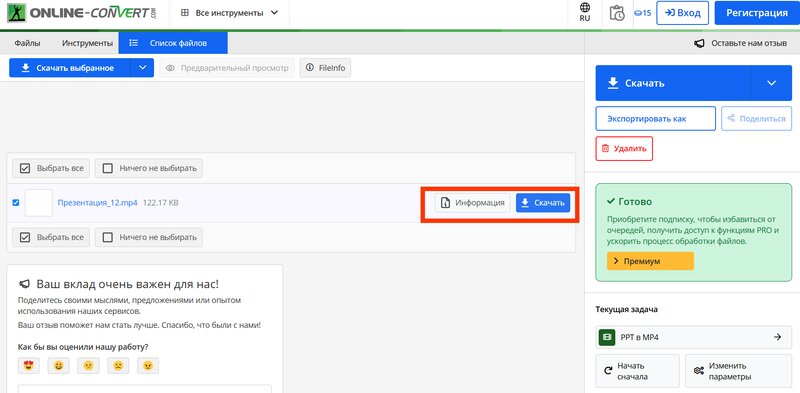
Task: Click the upper Выбрать все button
Action: (x=51, y=168)
